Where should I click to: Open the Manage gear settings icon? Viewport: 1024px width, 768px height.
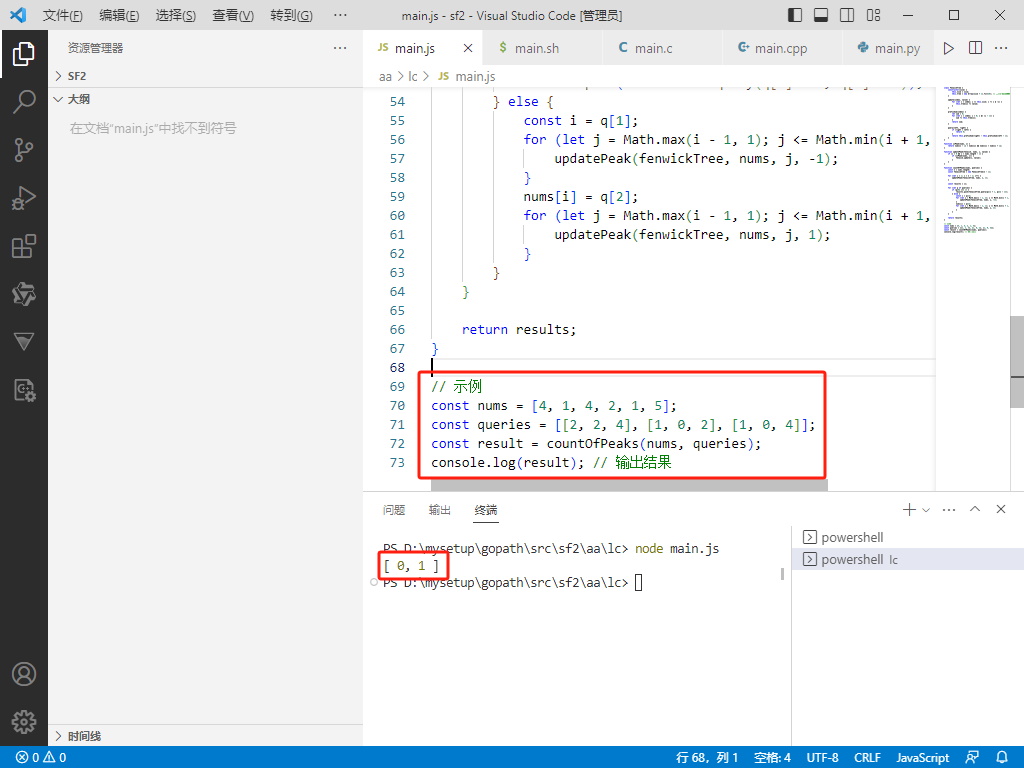[x=24, y=722]
